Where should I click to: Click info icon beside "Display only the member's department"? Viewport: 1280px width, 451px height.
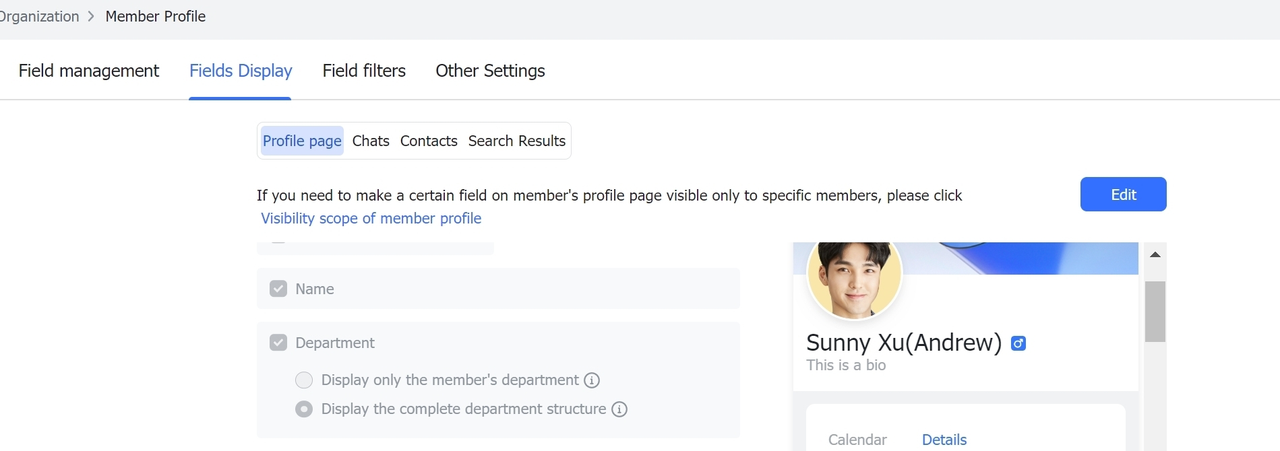[x=592, y=380]
